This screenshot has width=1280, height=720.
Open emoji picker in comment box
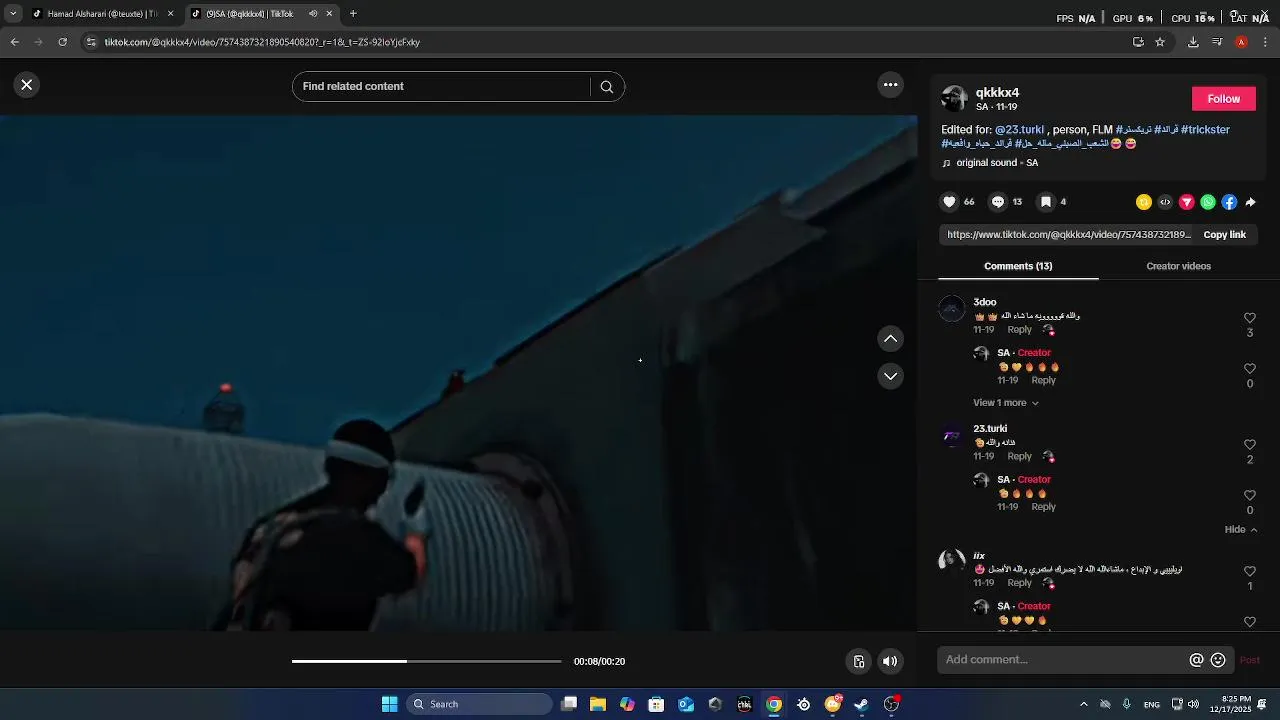[x=1218, y=660]
